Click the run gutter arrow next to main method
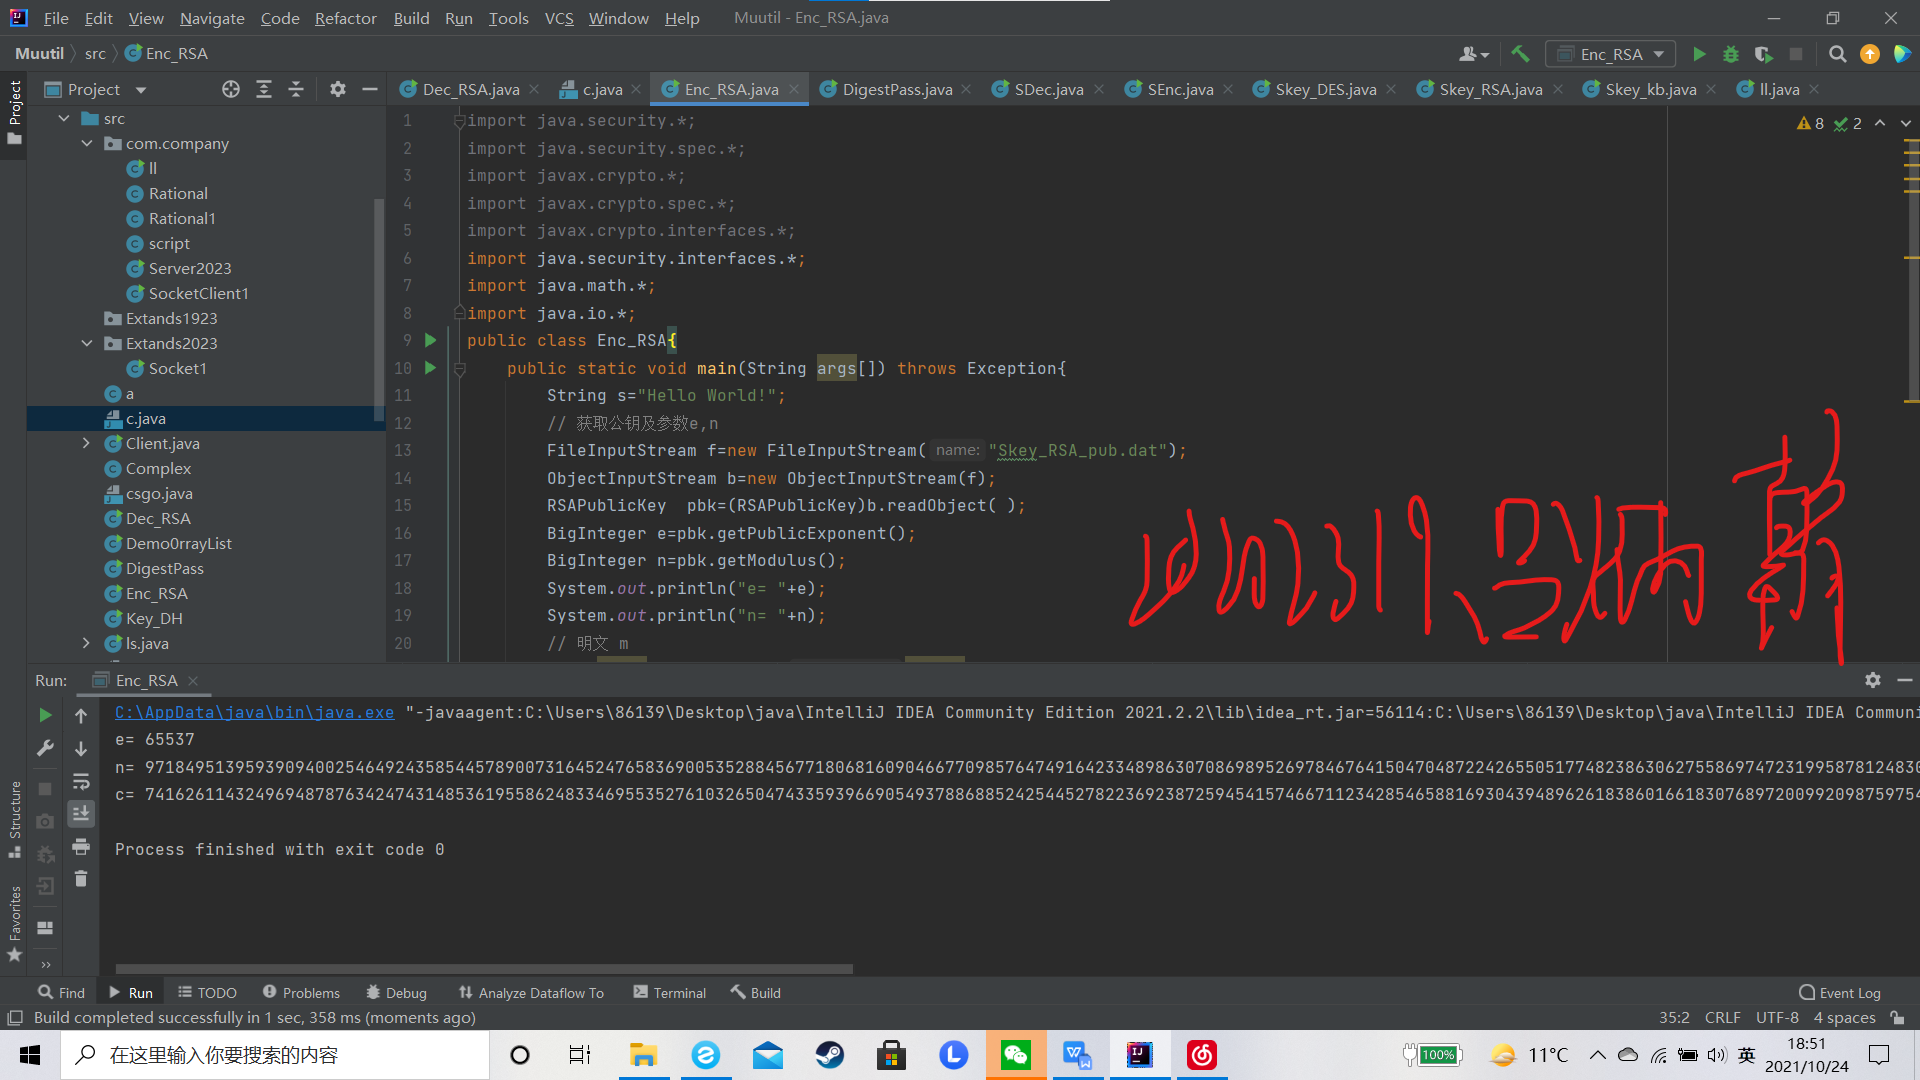Image resolution: width=1920 pixels, height=1080 pixels. [430, 368]
